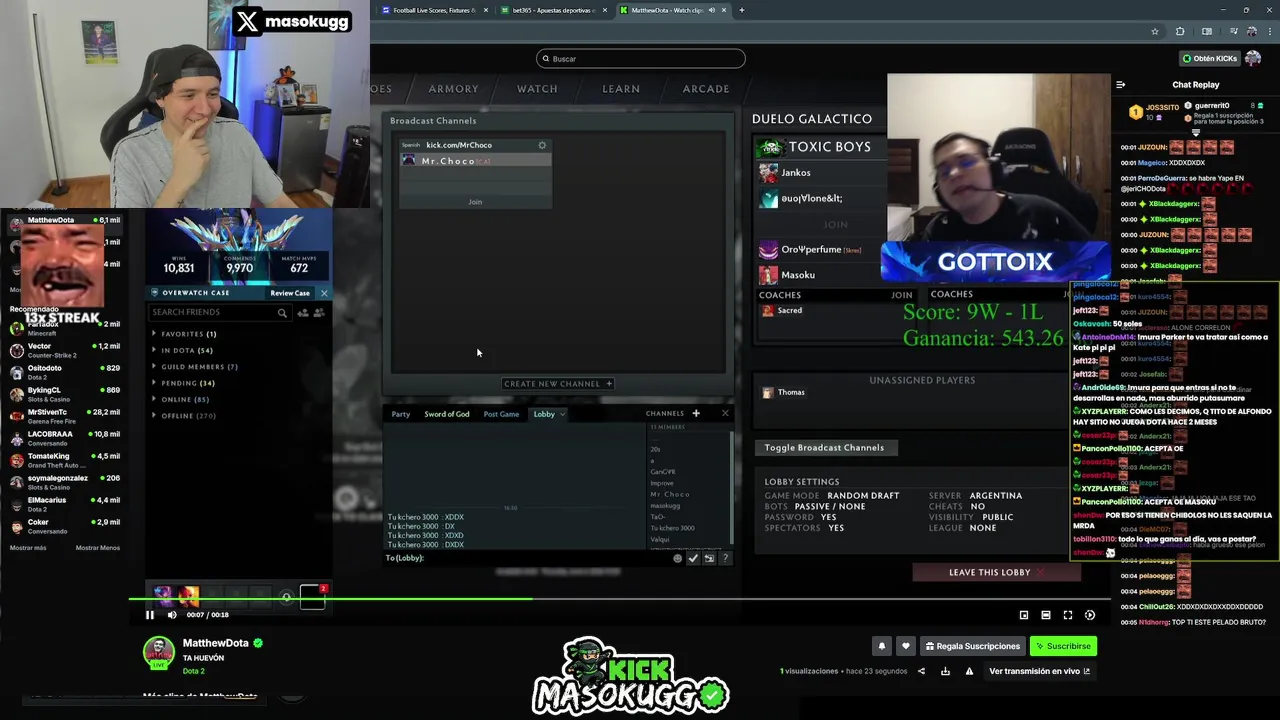
Task: Report the clip via the warning icon
Action: (x=969, y=671)
